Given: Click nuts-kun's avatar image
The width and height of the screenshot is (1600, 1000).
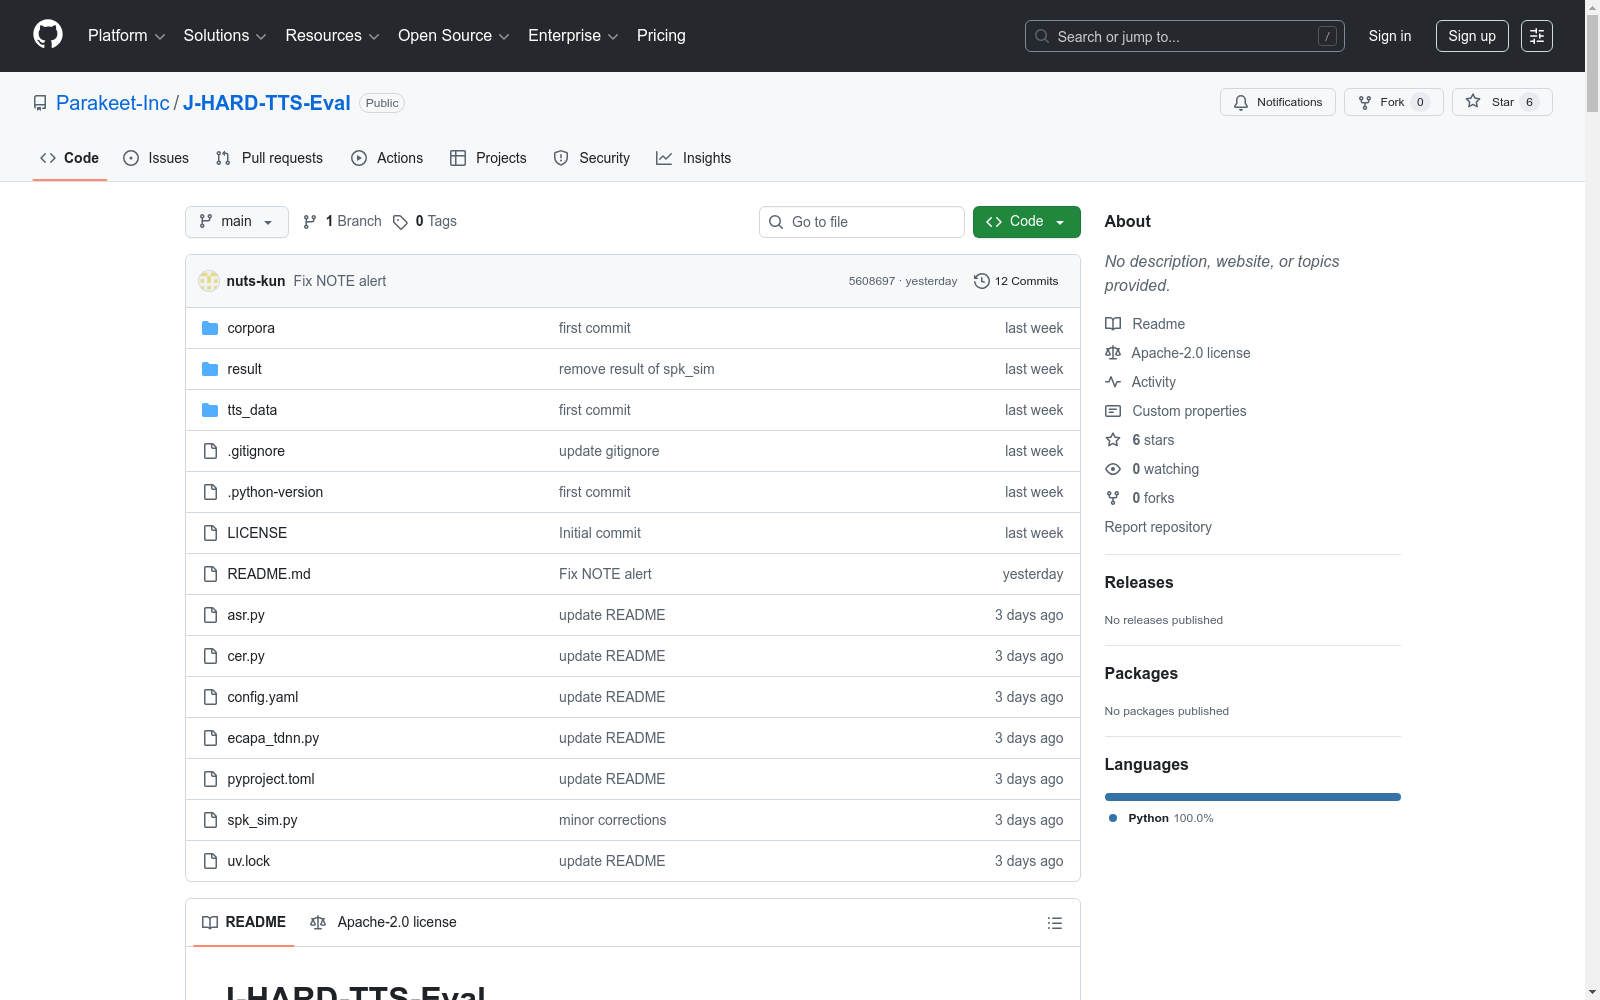Looking at the screenshot, I should [209, 281].
